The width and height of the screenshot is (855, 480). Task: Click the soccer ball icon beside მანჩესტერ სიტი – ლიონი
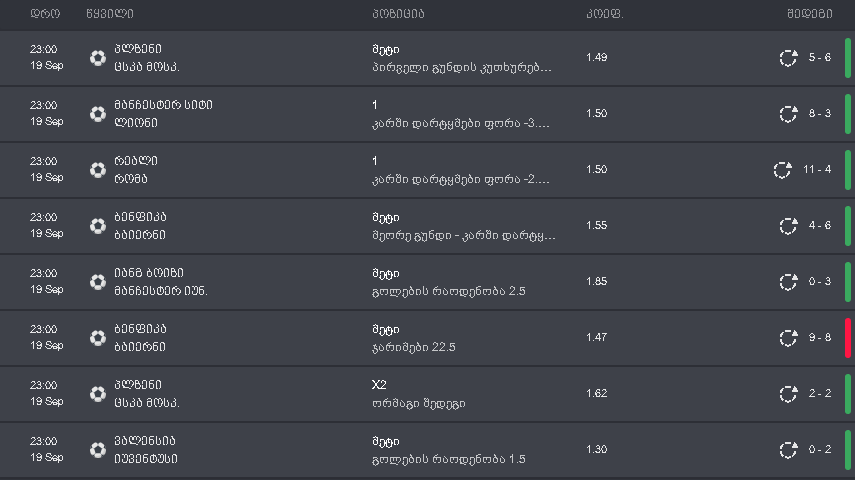coord(97,114)
